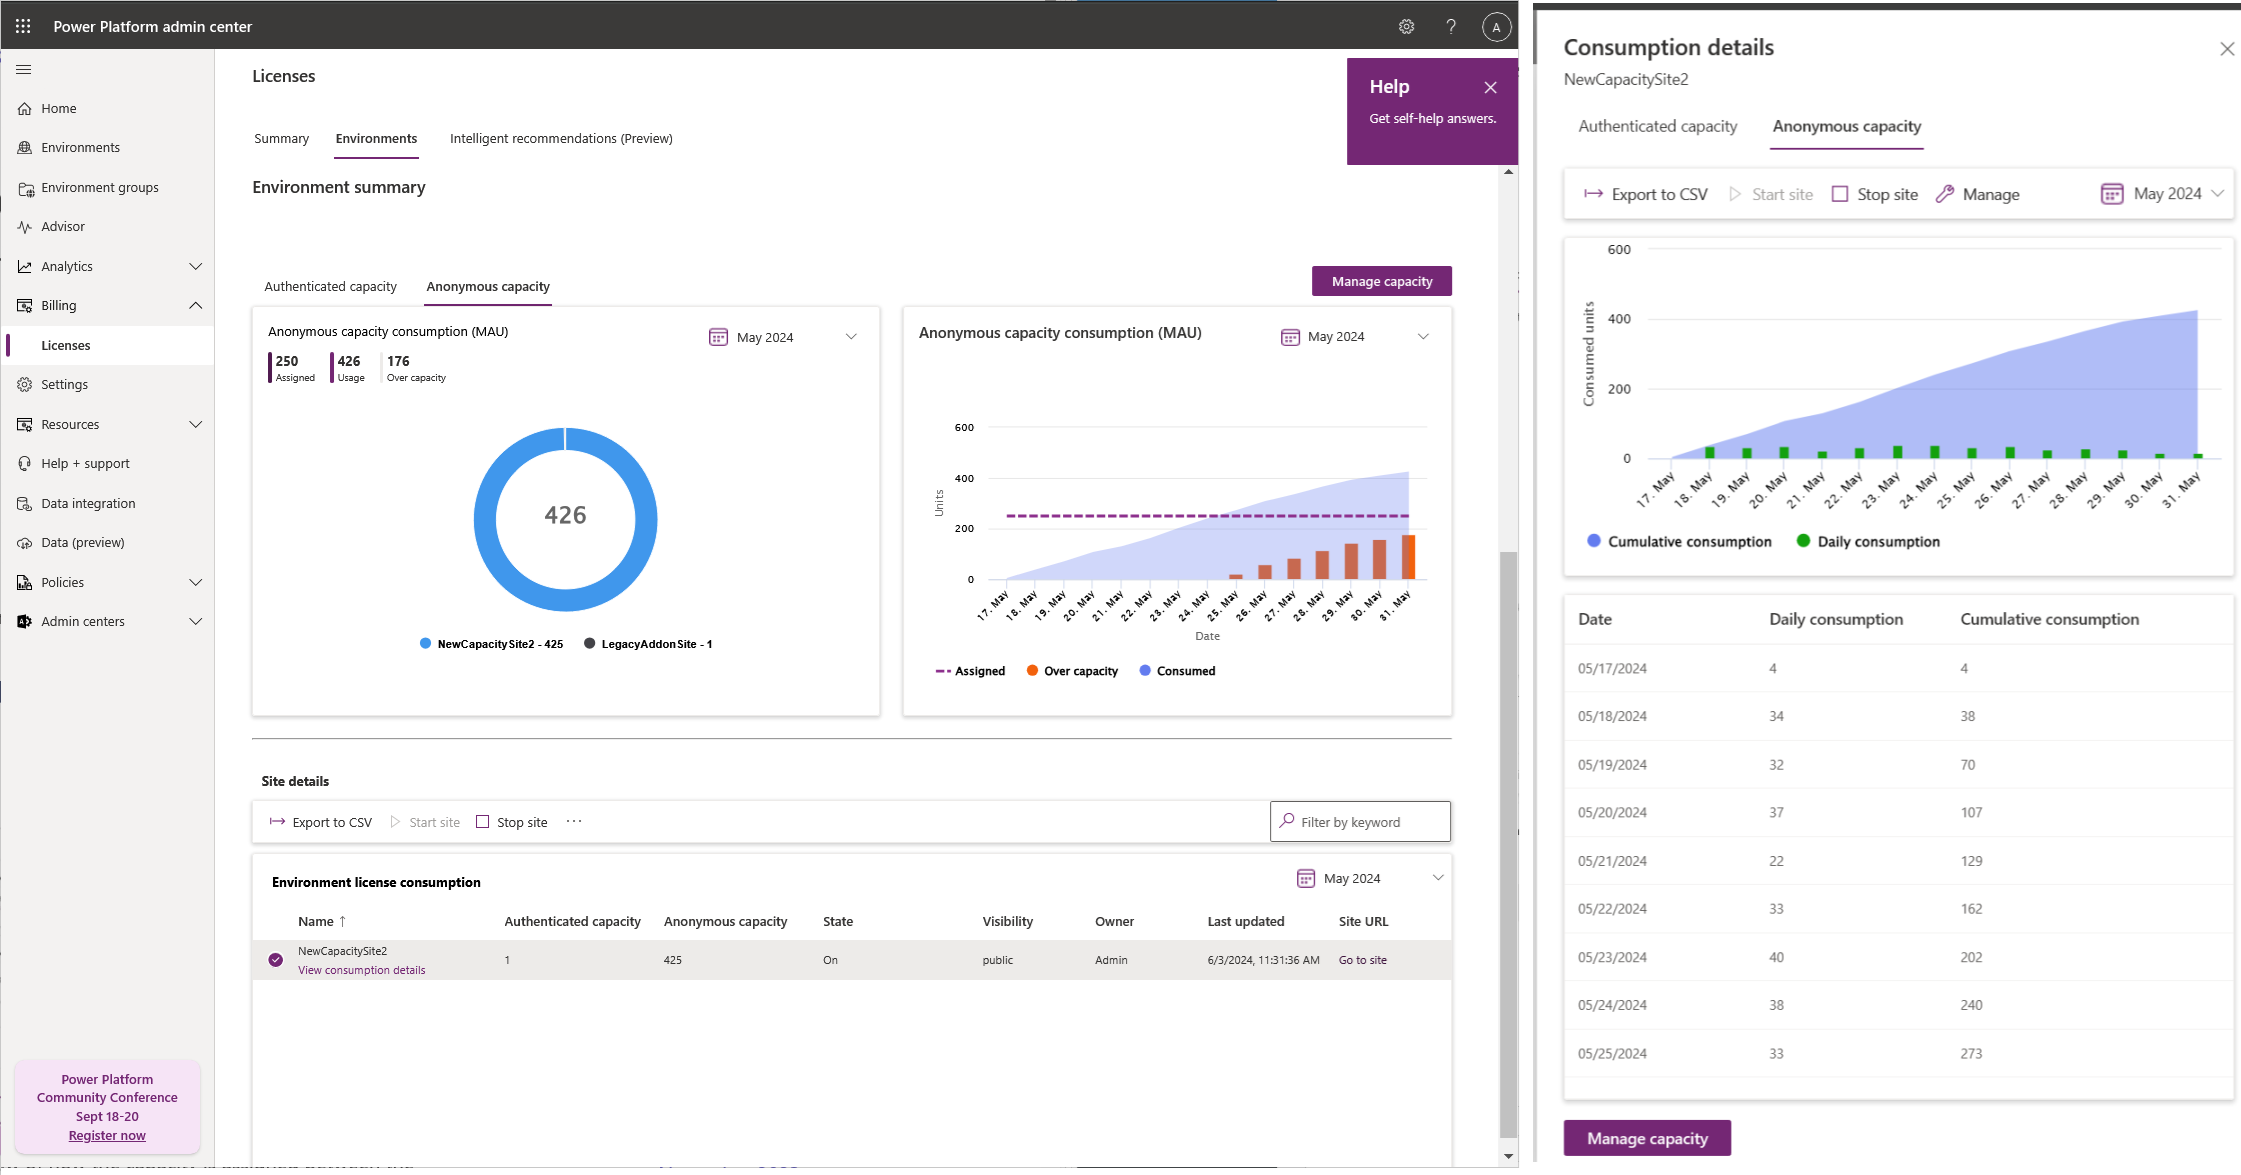This screenshot has height=1175, width=2241.
Task: Collapse the Billing section chevron
Action: [x=196, y=305]
